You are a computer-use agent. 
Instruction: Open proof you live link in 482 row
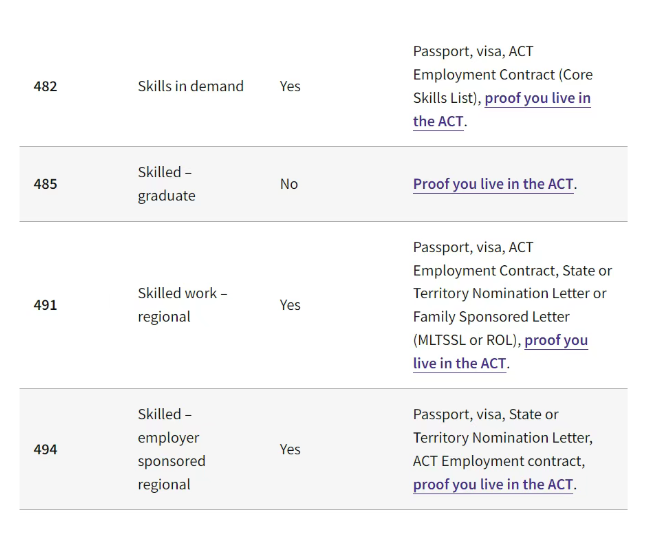pyautogui.click(x=537, y=98)
